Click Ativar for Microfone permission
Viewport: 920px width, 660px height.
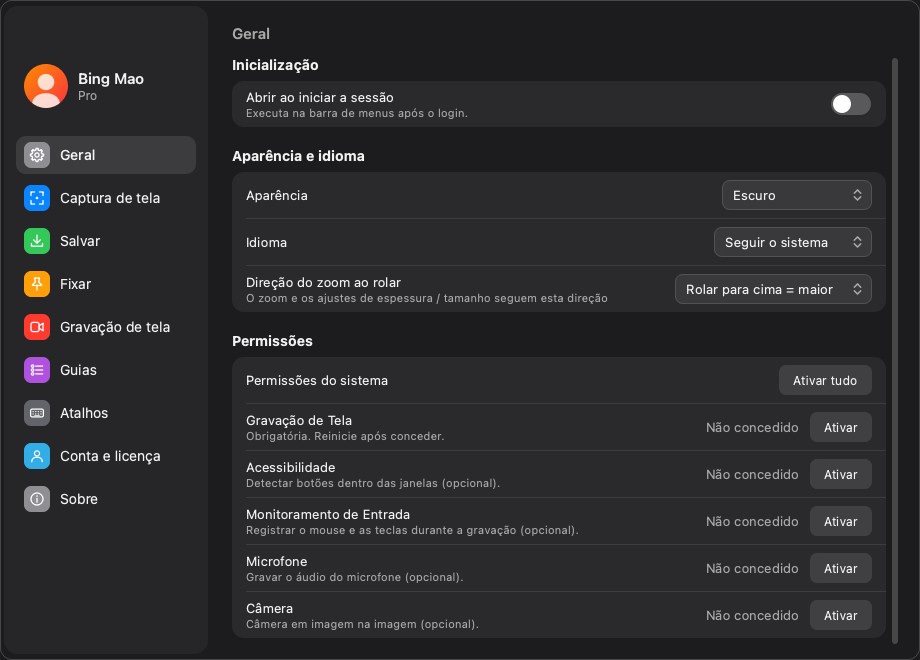coord(840,568)
